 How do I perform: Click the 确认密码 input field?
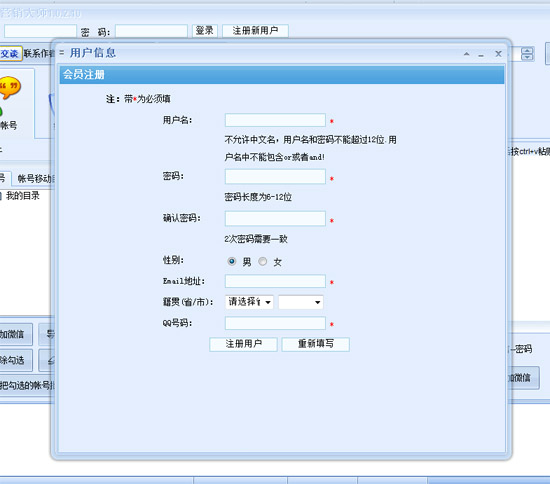275,219
